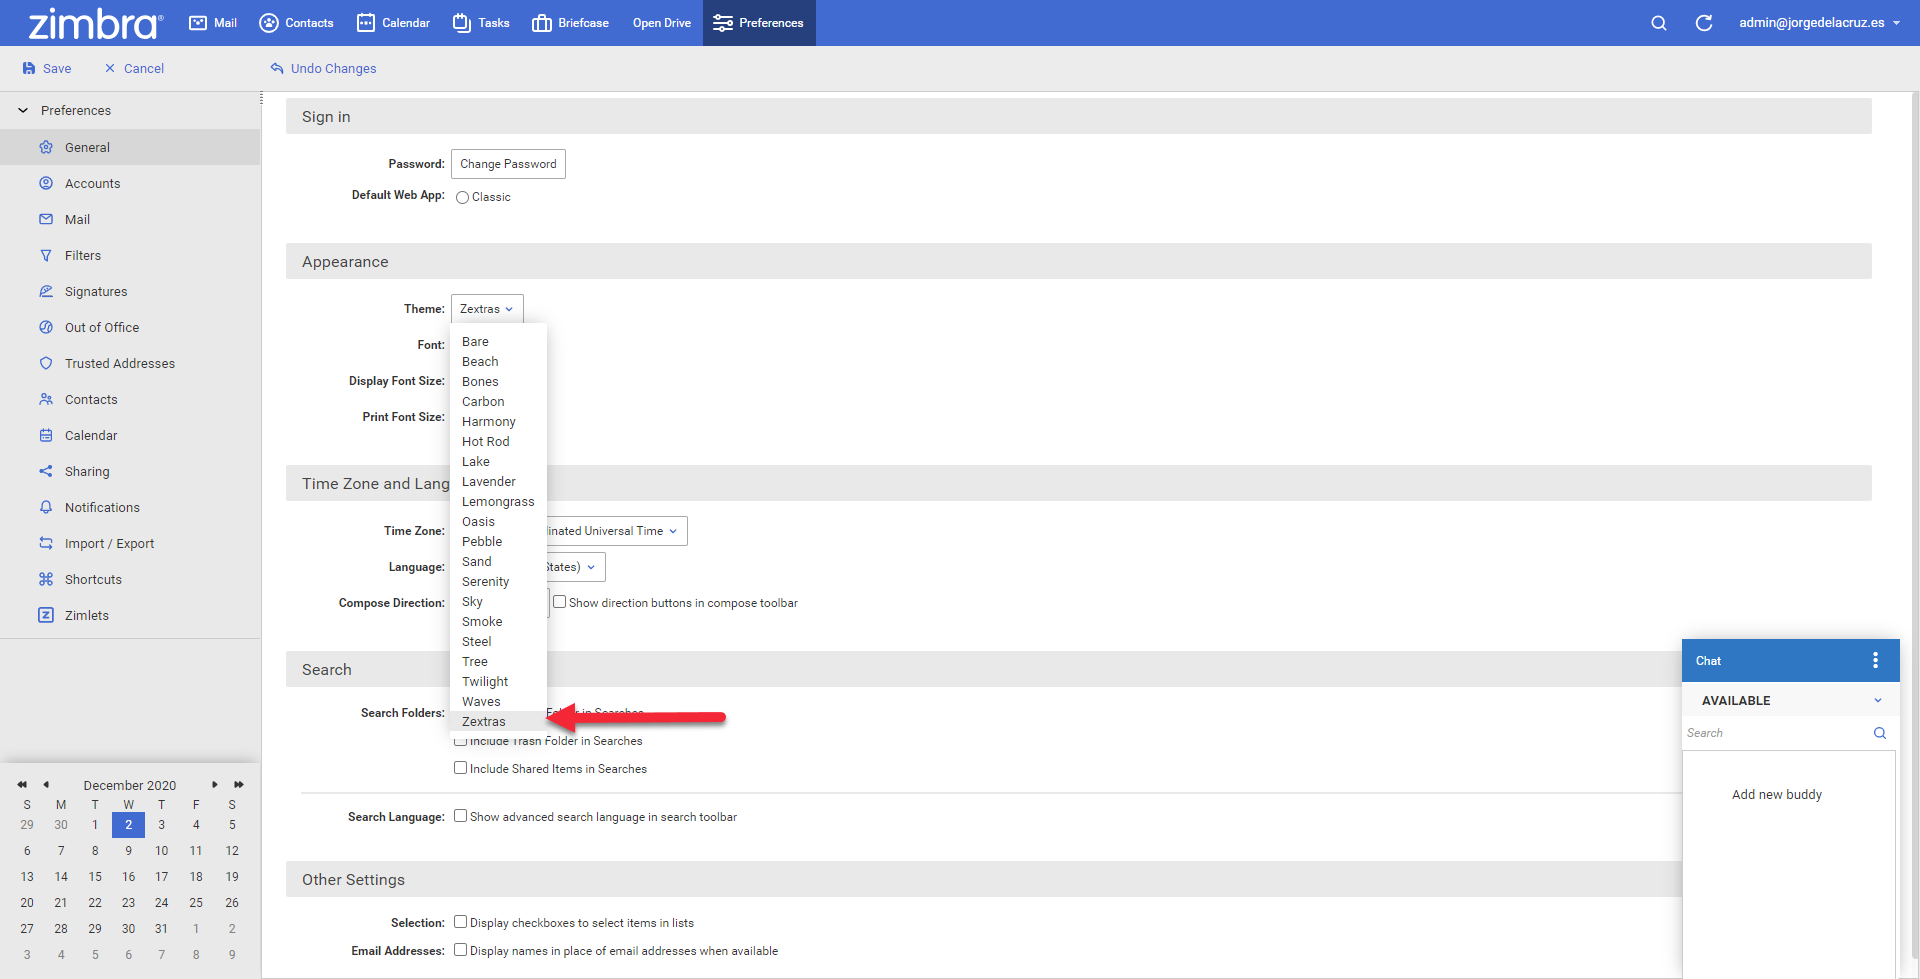Open the admin account menu

click(1819, 23)
